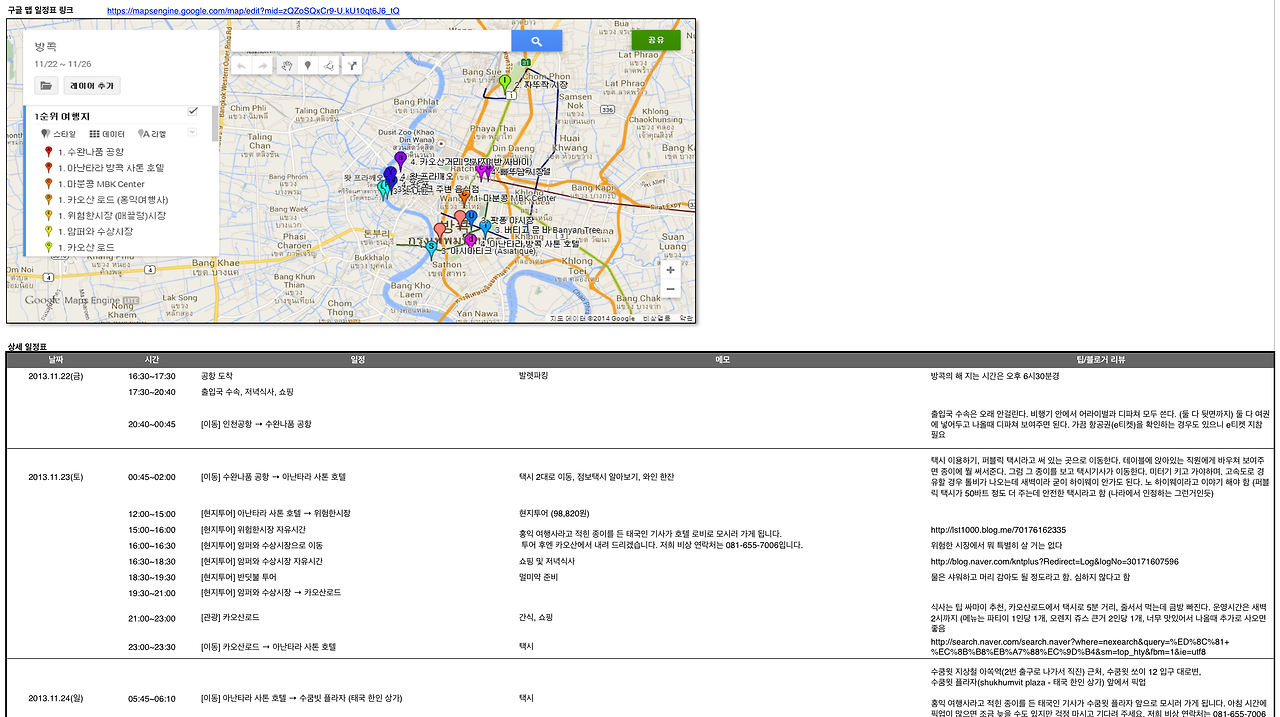Open the lst1000.blog.me link

pyautogui.click(x=998, y=530)
